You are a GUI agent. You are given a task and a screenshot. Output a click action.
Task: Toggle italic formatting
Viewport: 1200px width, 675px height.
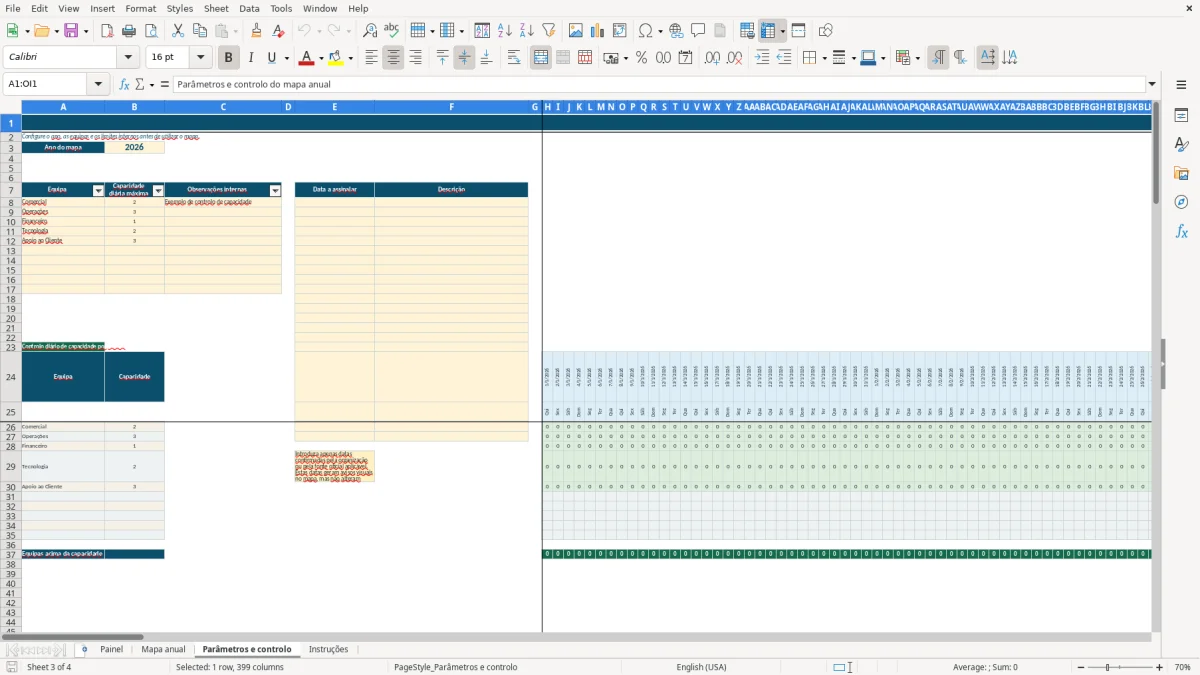coord(251,58)
